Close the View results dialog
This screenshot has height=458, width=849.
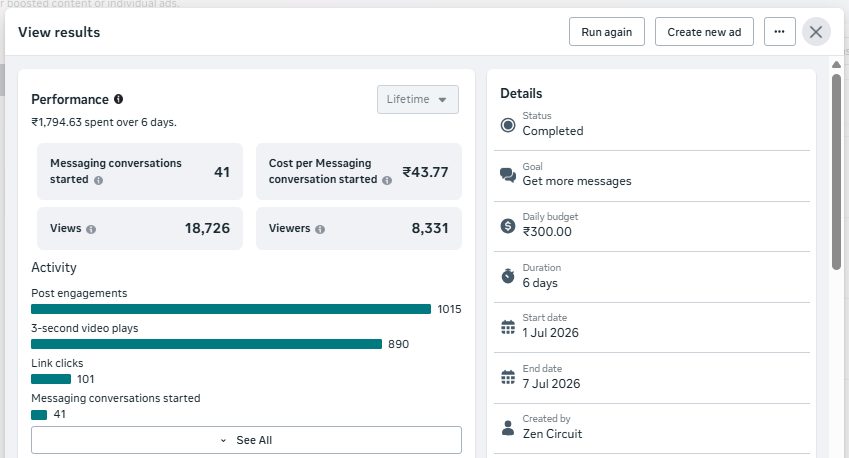coord(816,32)
